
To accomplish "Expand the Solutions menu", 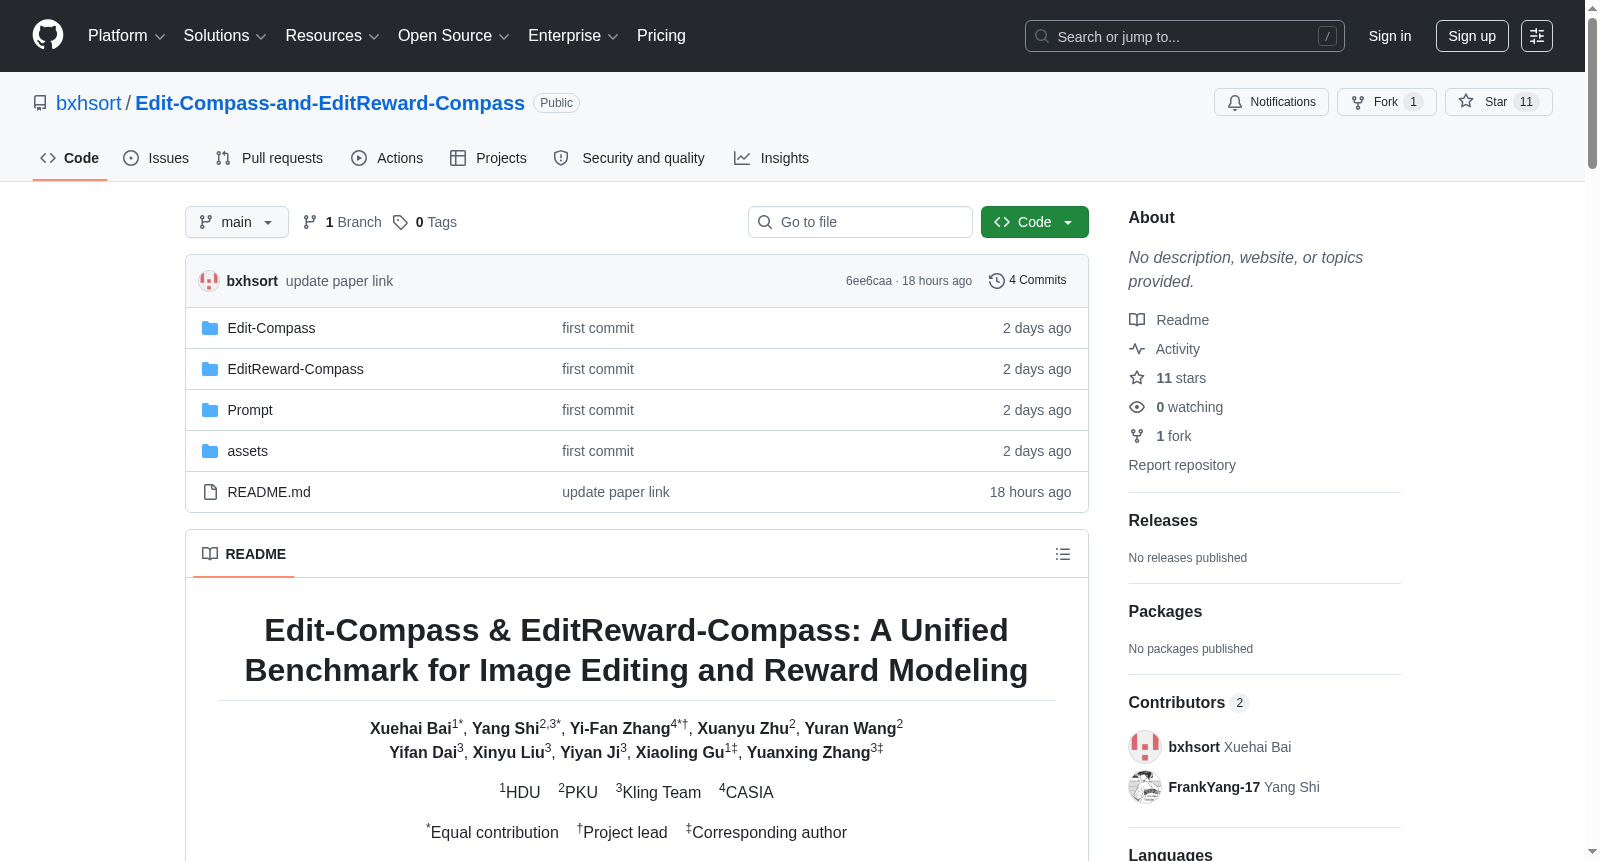I will pyautogui.click(x=225, y=36).
